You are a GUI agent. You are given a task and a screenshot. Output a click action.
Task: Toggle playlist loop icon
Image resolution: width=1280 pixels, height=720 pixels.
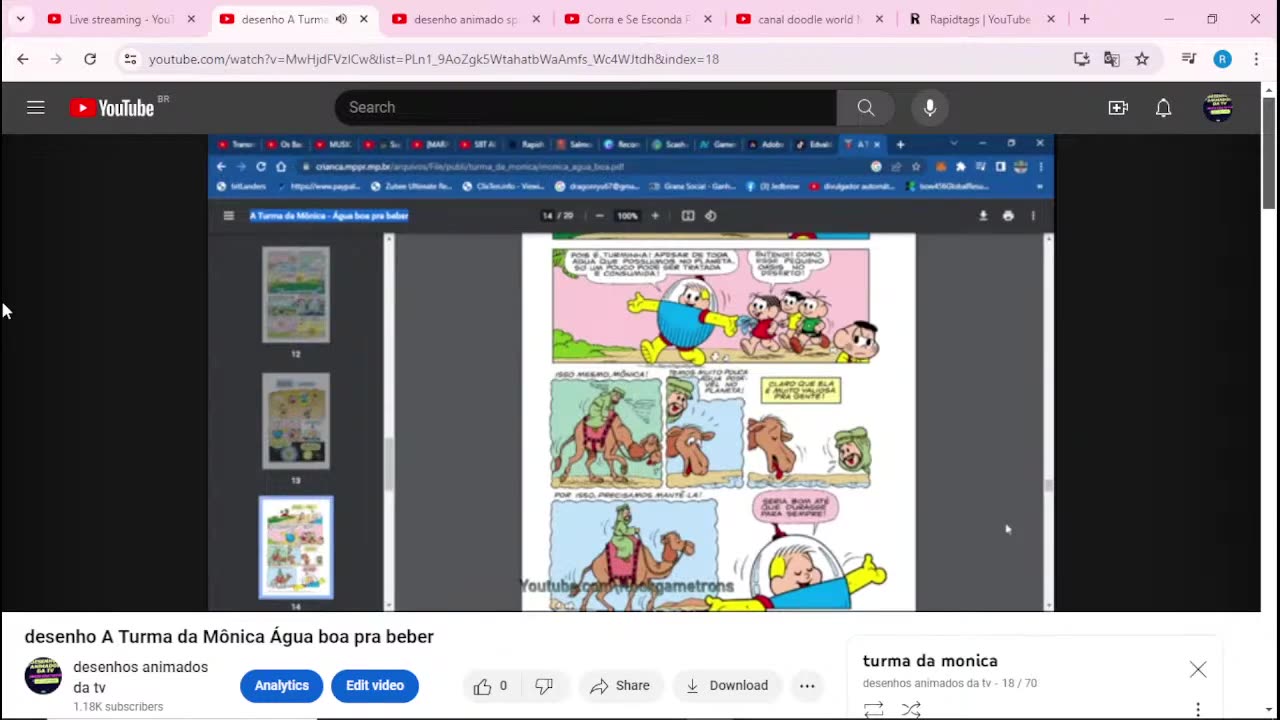(x=873, y=709)
